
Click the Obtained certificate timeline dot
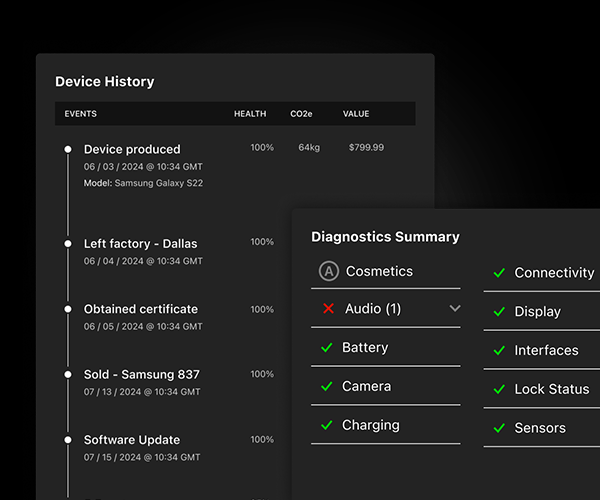coord(68,309)
